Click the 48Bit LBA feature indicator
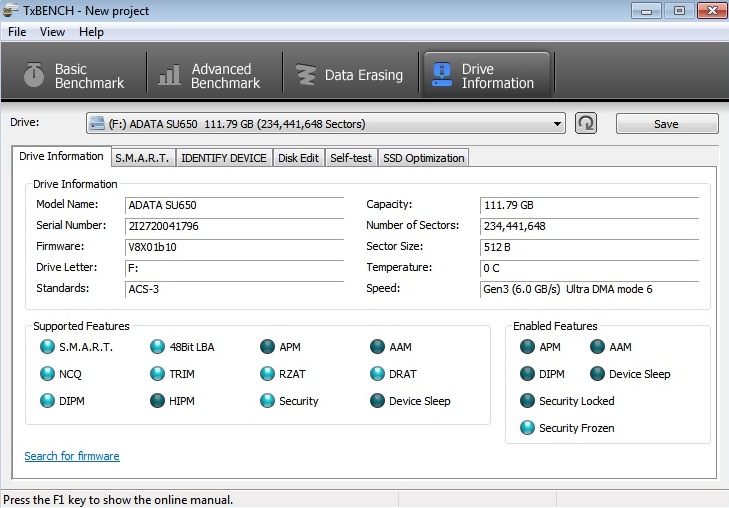 tap(157, 347)
